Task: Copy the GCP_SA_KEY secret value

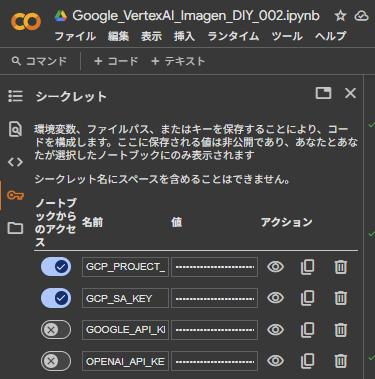Action: [307, 298]
